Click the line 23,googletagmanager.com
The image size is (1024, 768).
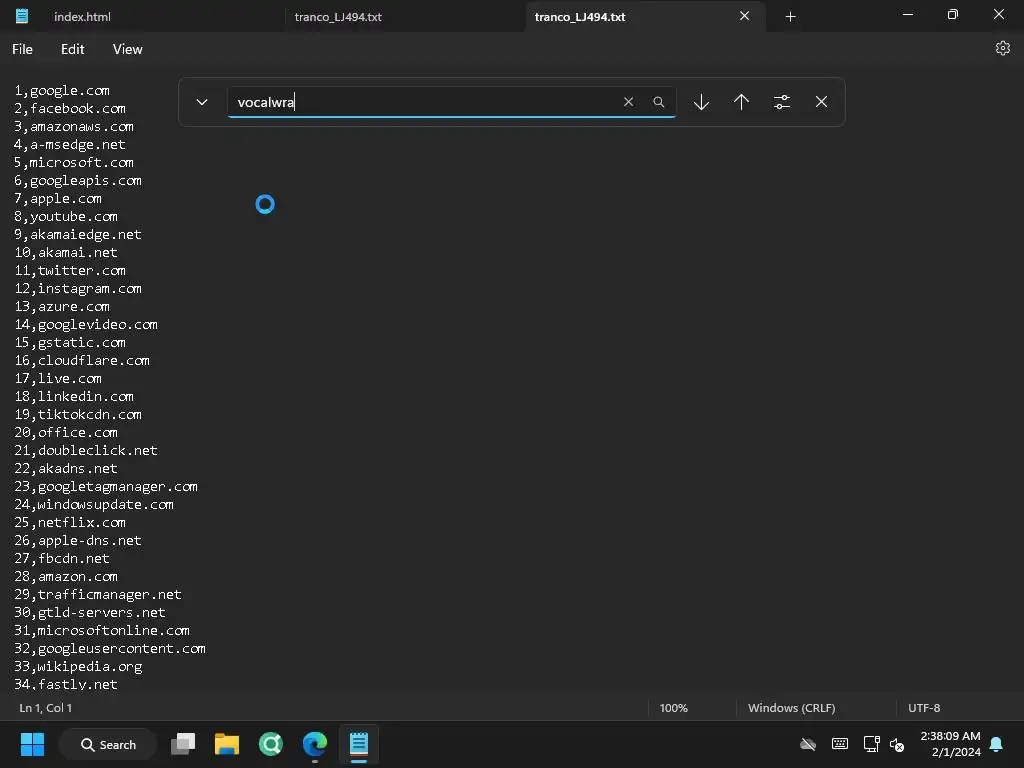(x=106, y=487)
